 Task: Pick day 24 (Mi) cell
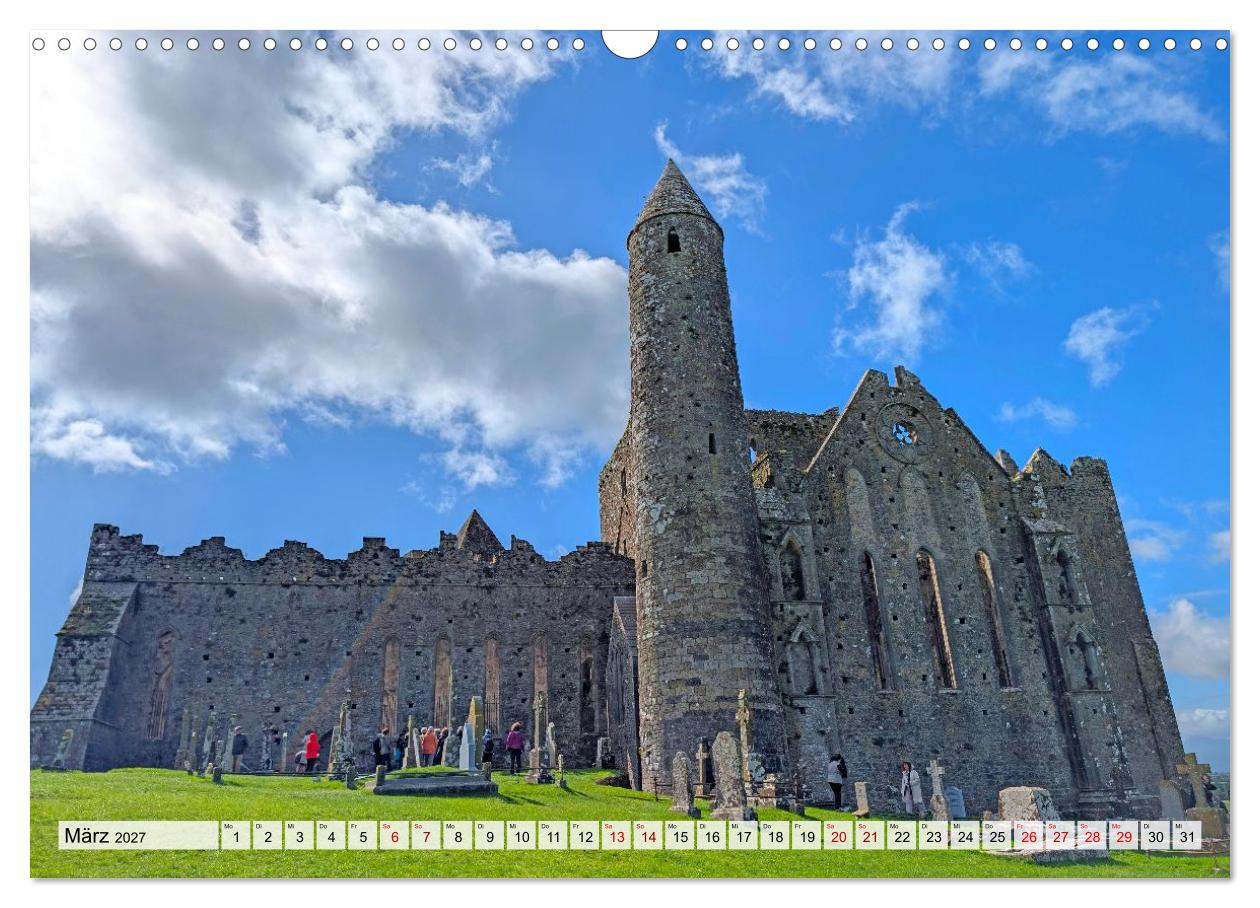(965, 836)
